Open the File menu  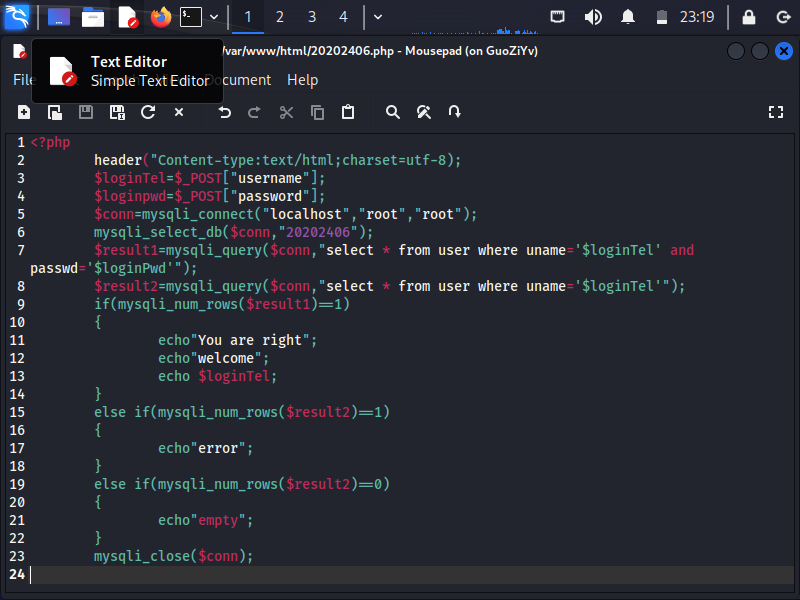(x=23, y=80)
